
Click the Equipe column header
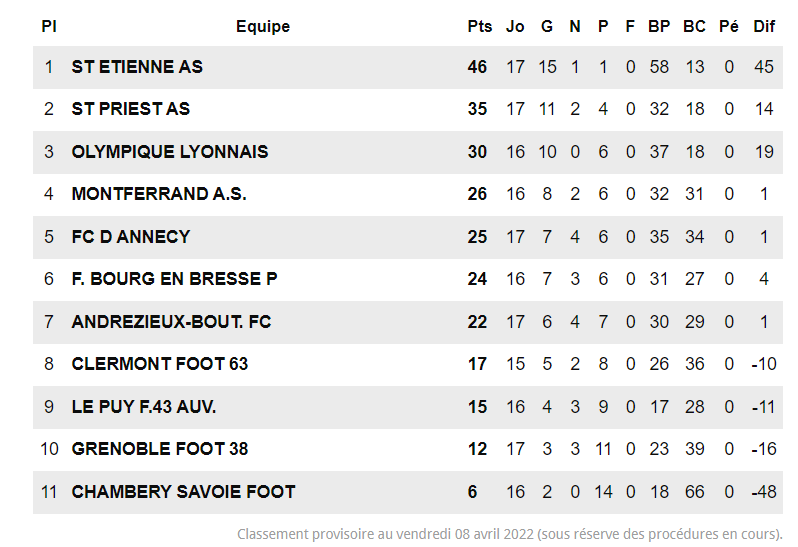[263, 26]
